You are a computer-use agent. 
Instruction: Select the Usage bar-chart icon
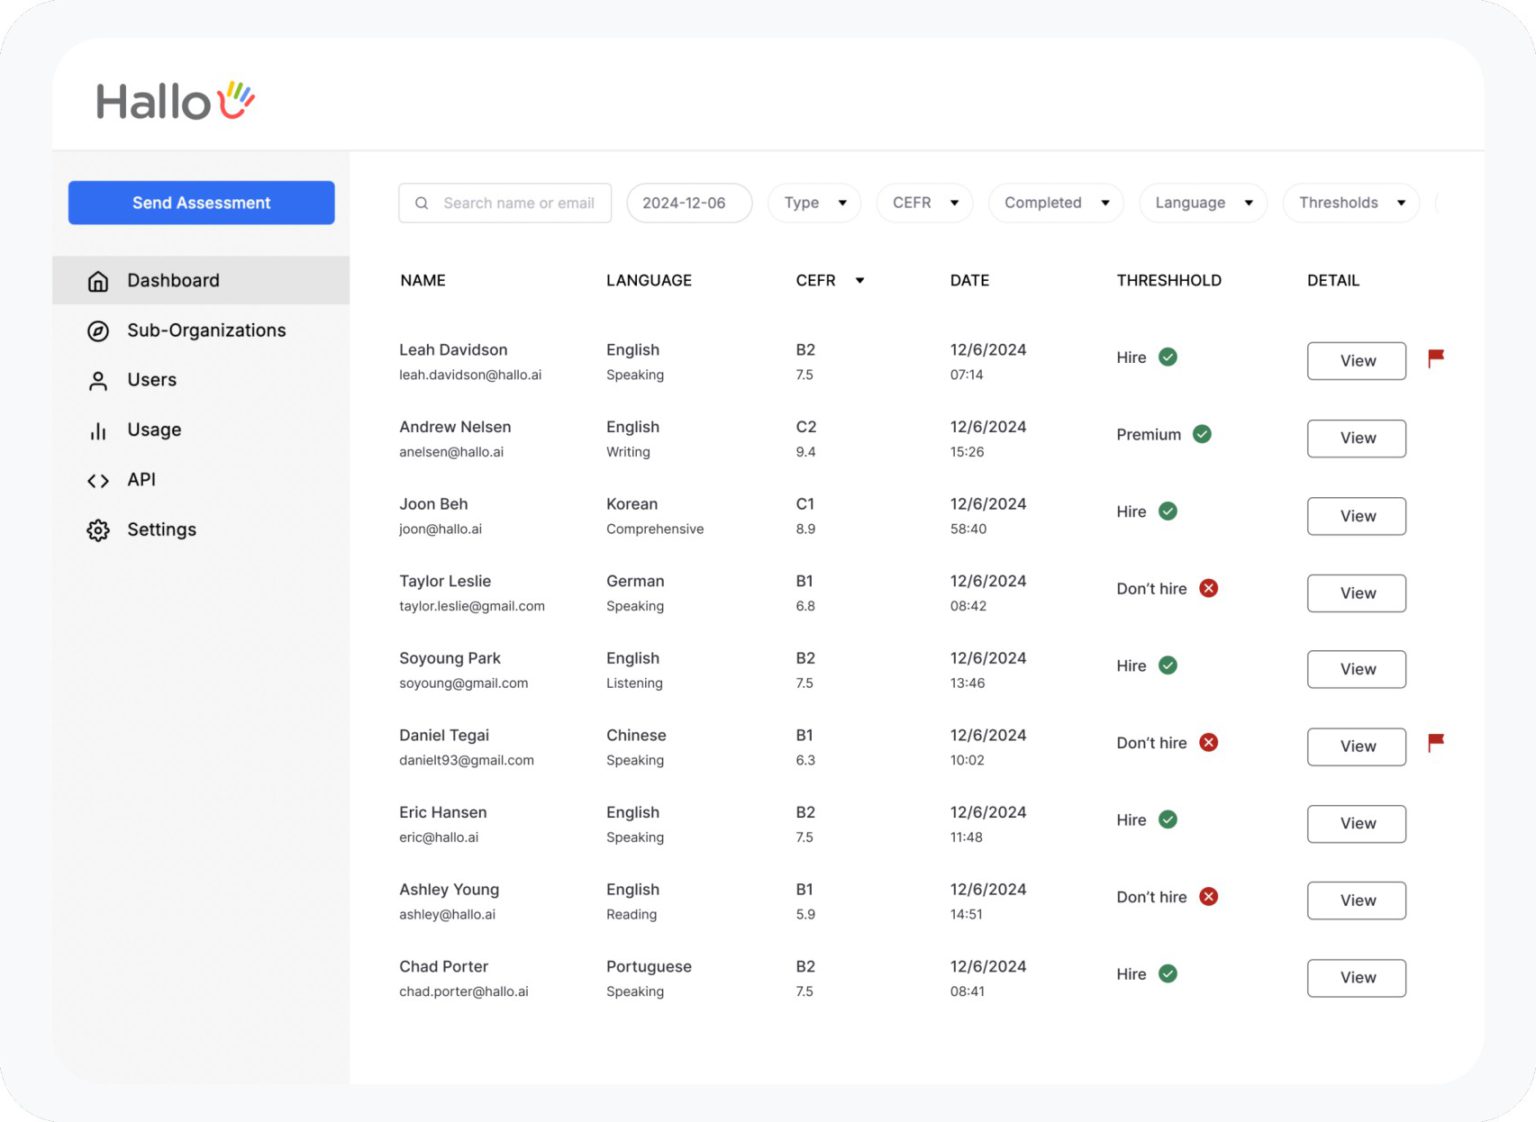click(x=97, y=430)
